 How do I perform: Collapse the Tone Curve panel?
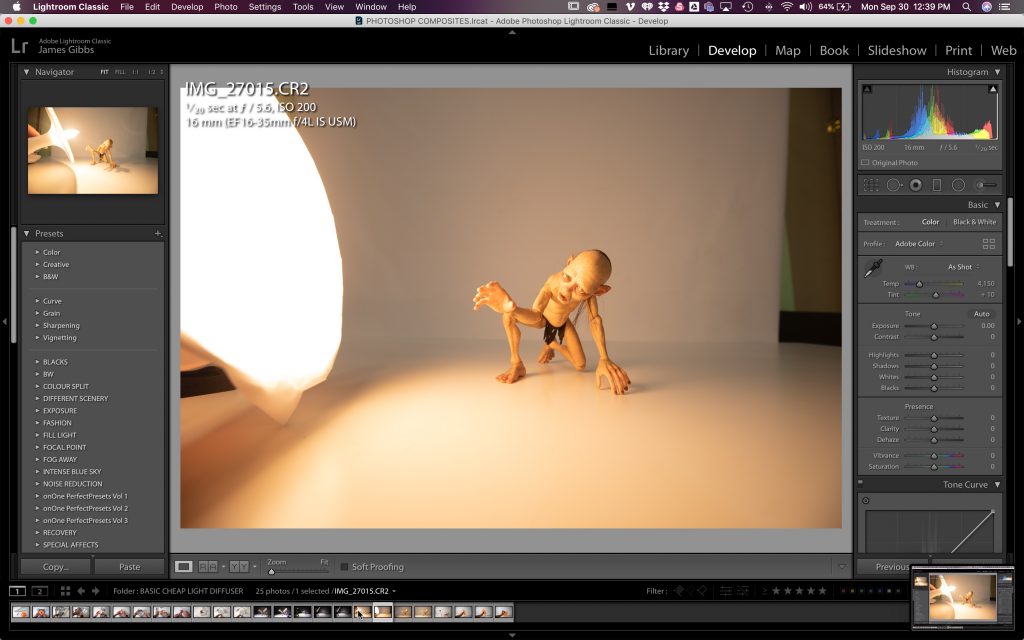pos(997,485)
